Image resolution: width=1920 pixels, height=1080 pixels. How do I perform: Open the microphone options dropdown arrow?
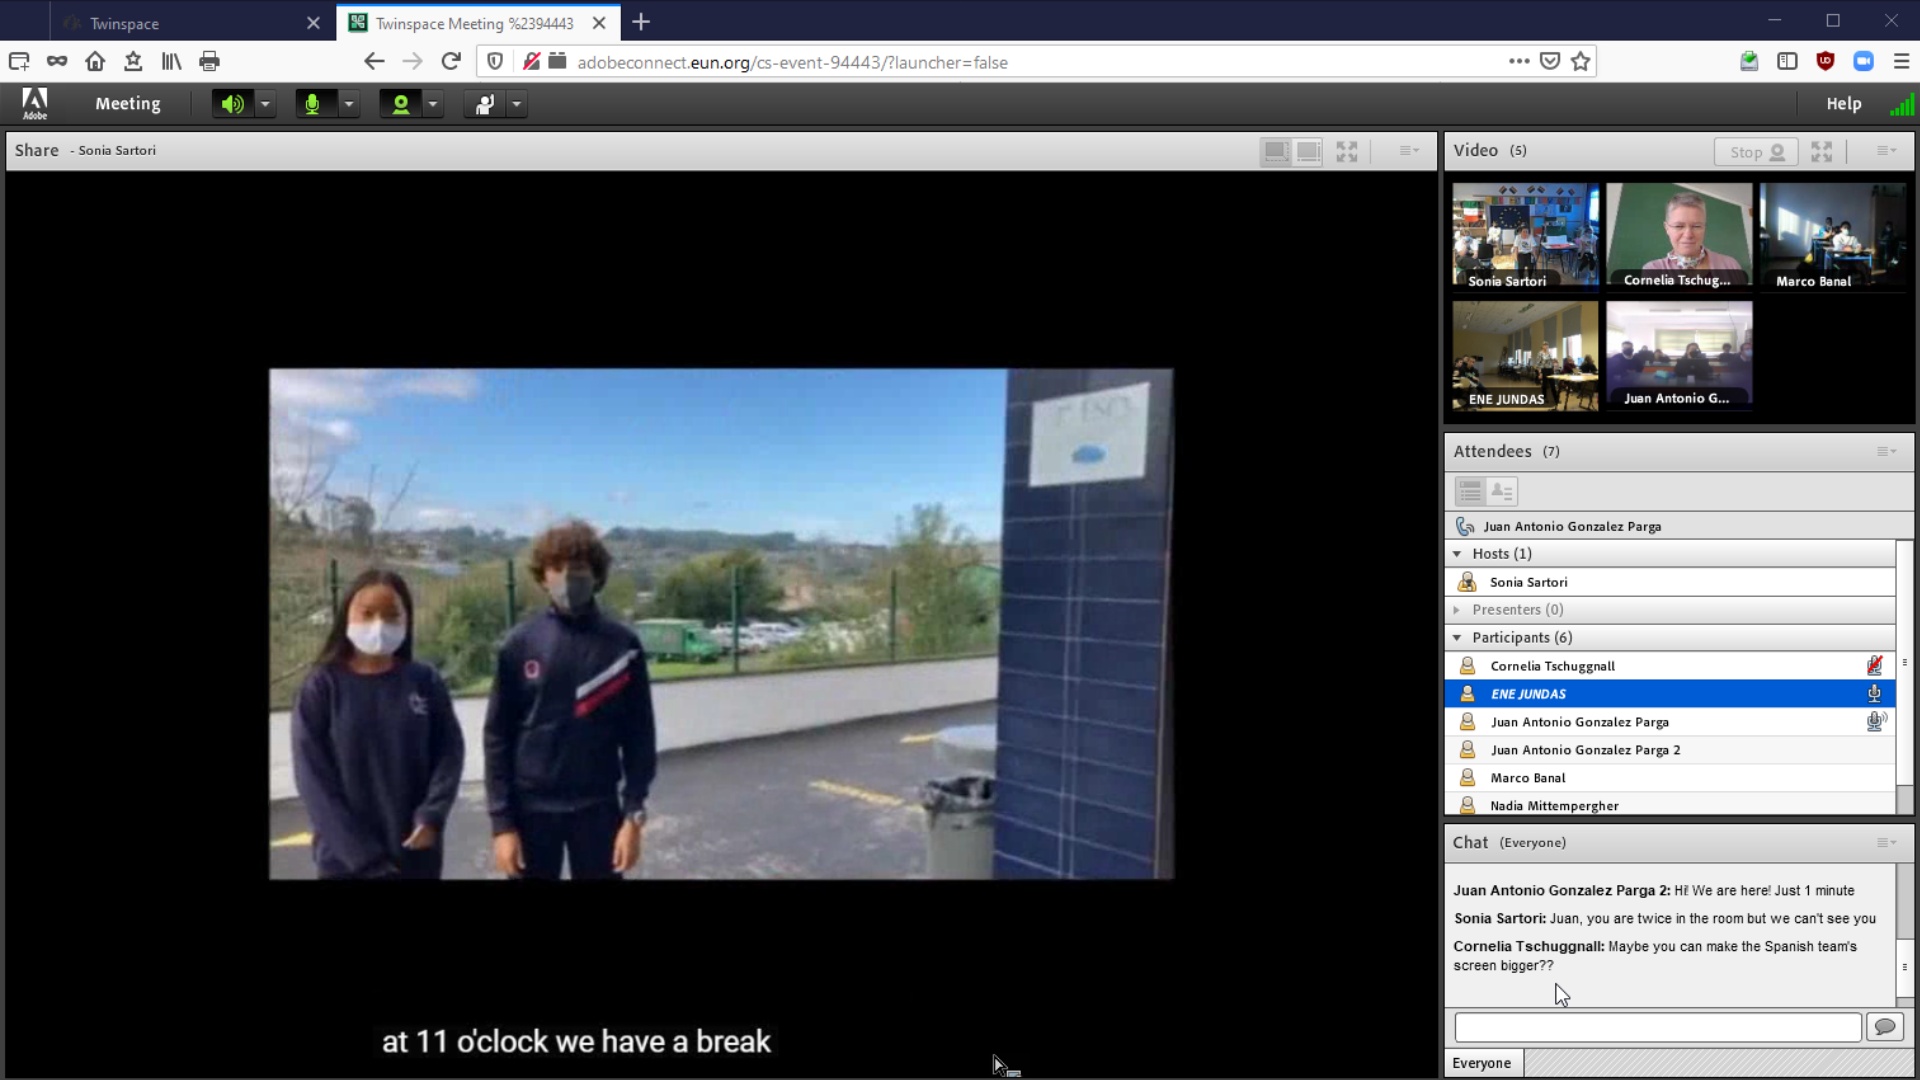[x=349, y=104]
